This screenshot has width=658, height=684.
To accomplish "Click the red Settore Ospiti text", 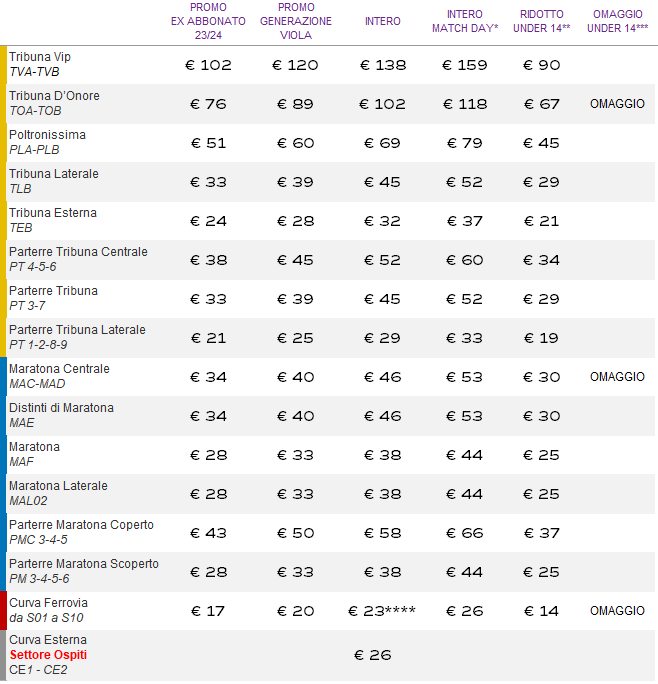I will pos(48,655).
